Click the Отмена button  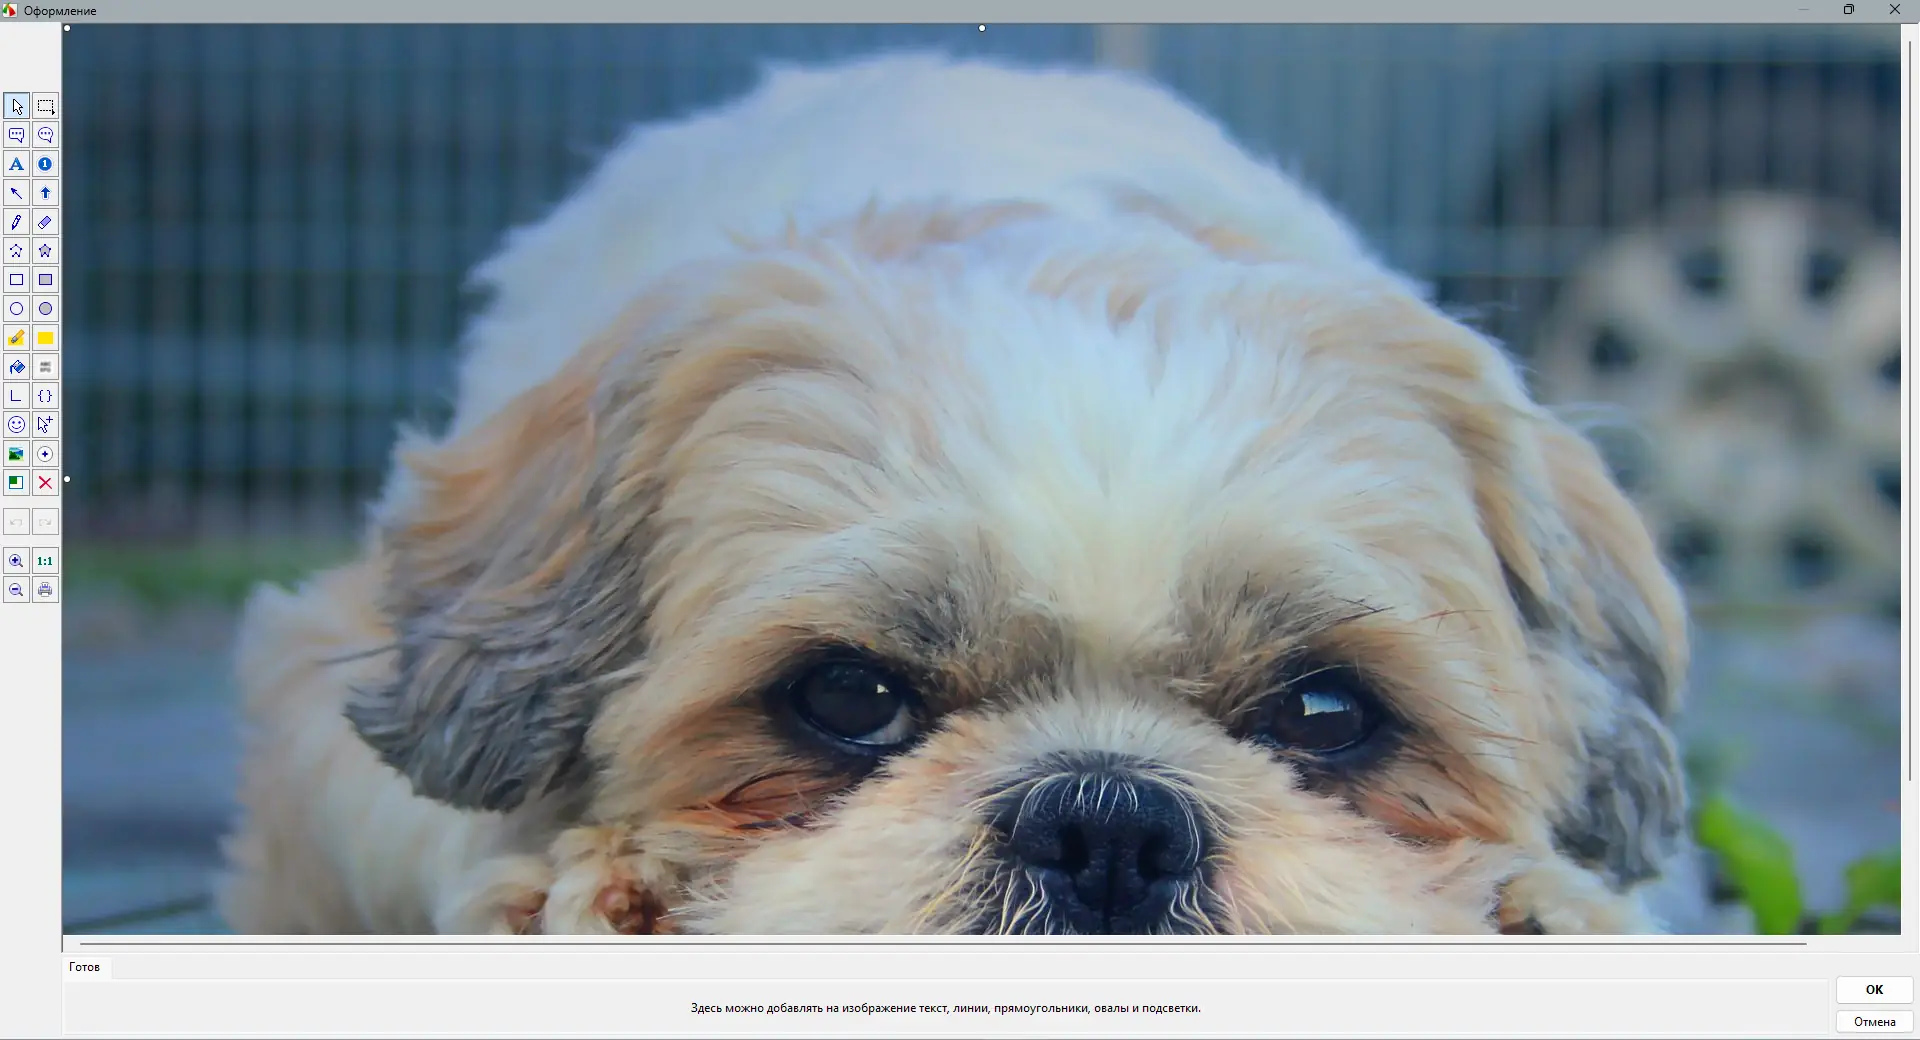coord(1874,1022)
